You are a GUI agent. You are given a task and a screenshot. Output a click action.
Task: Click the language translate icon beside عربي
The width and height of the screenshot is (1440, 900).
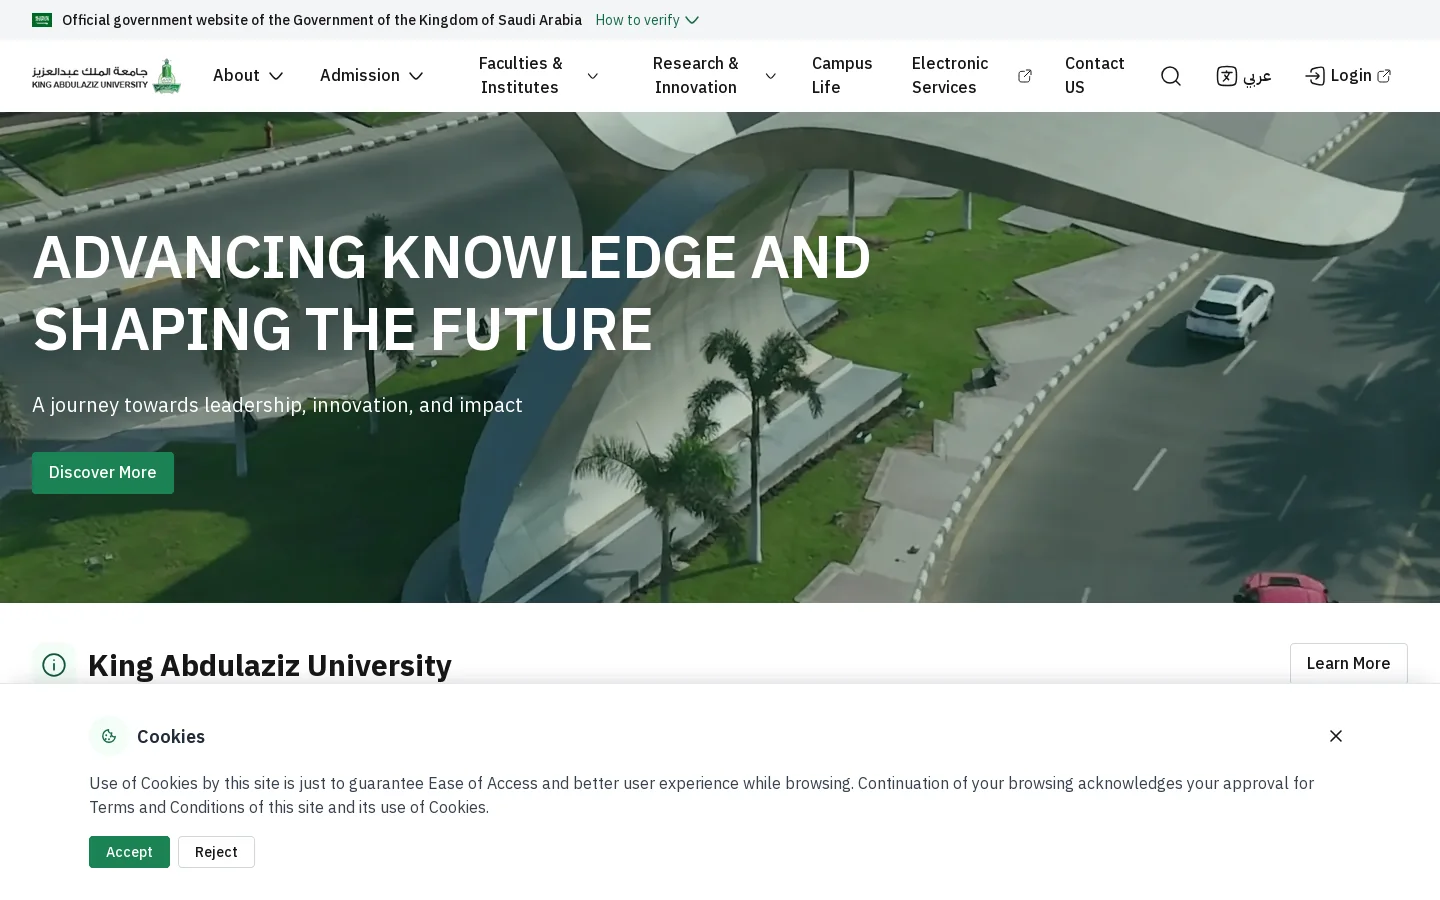(1227, 76)
